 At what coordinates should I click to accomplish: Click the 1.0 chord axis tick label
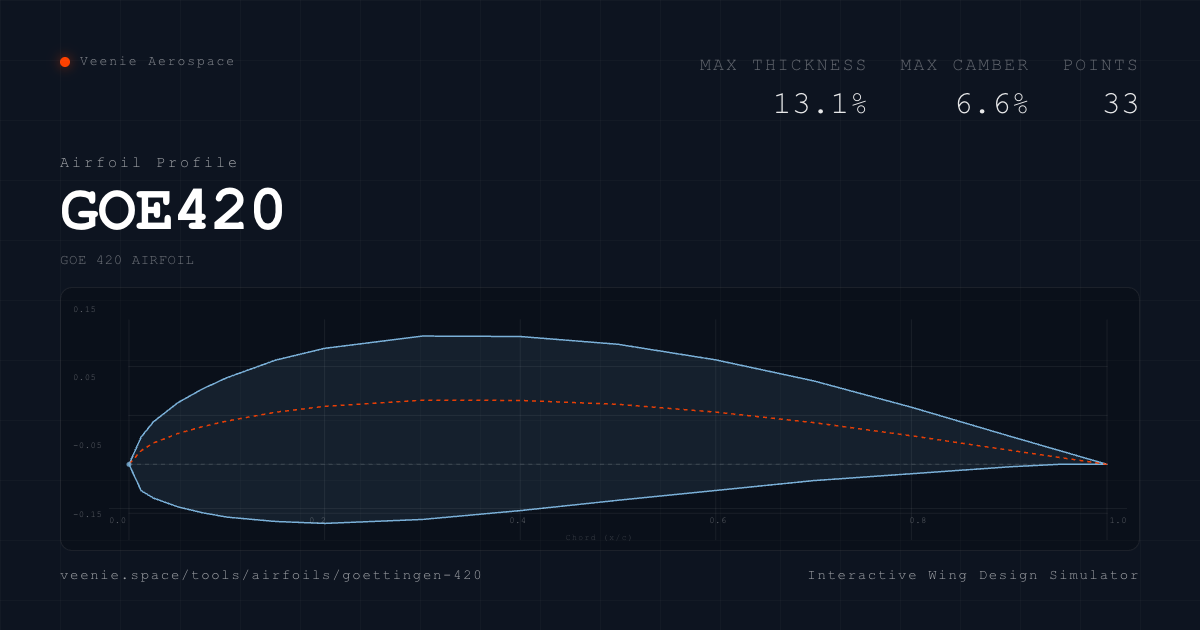click(x=1118, y=521)
